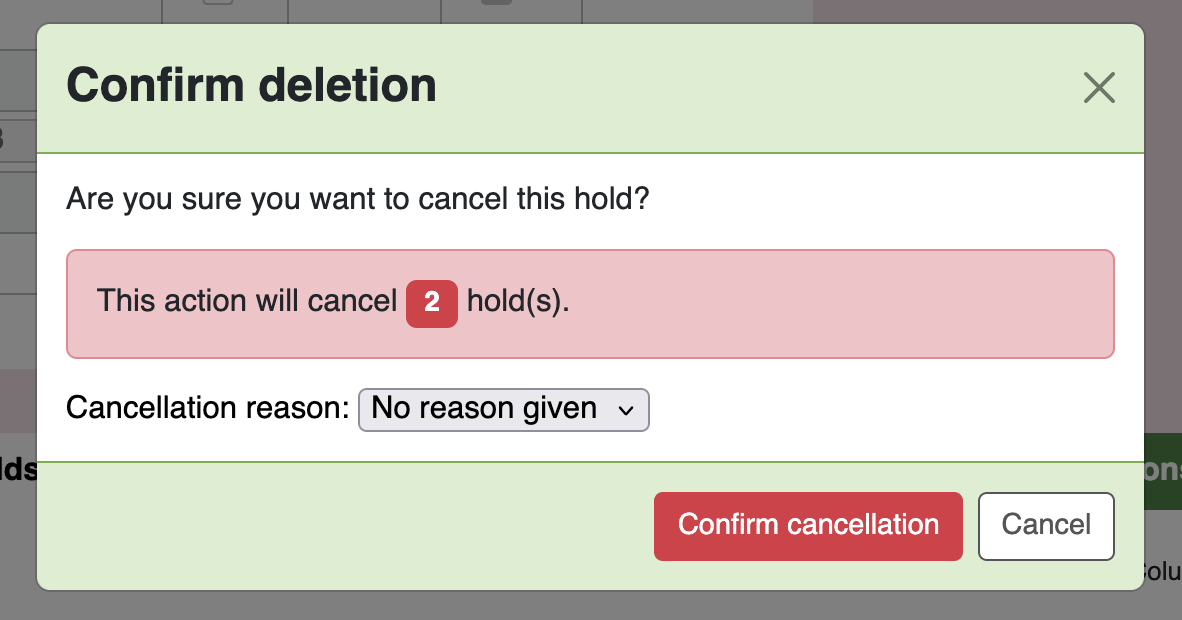Click the chevron arrow beside No reason given

coord(627,410)
